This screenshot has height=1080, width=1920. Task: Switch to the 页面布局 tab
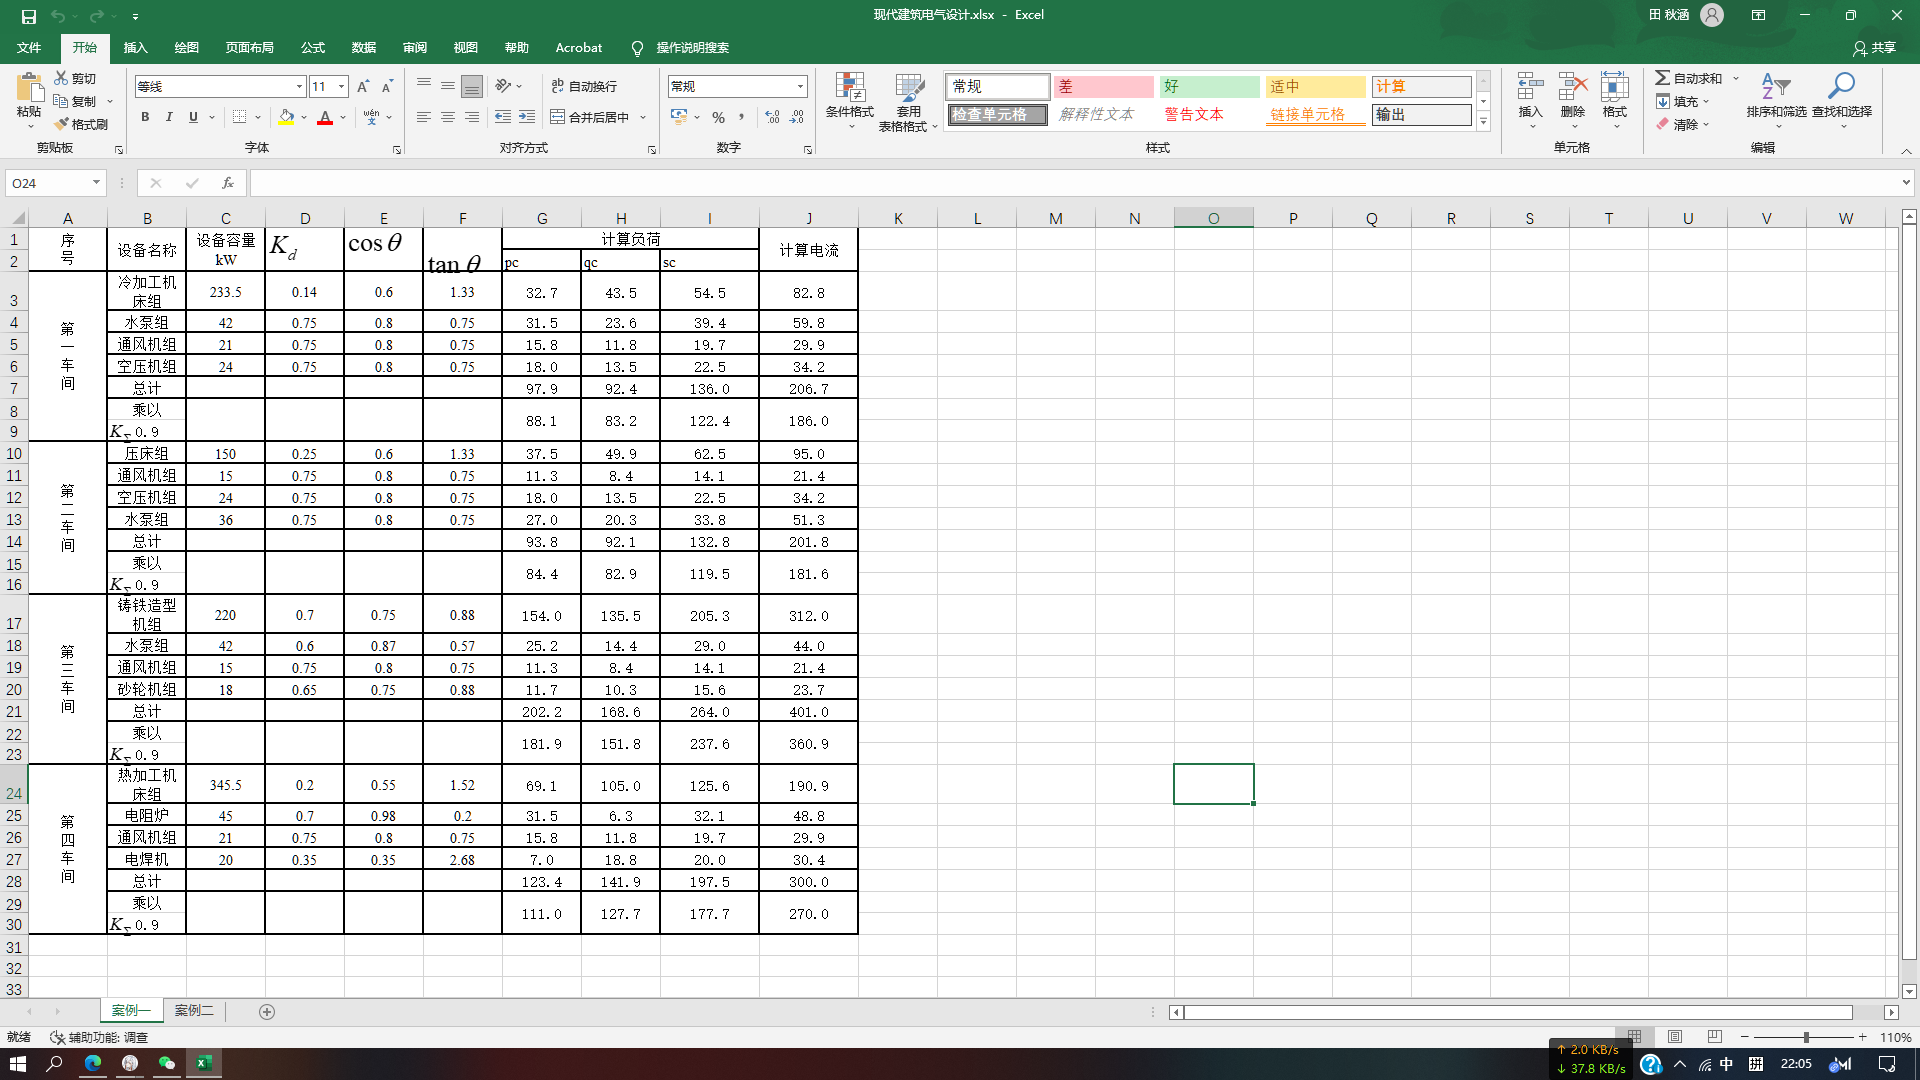pyautogui.click(x=249, y=47)
